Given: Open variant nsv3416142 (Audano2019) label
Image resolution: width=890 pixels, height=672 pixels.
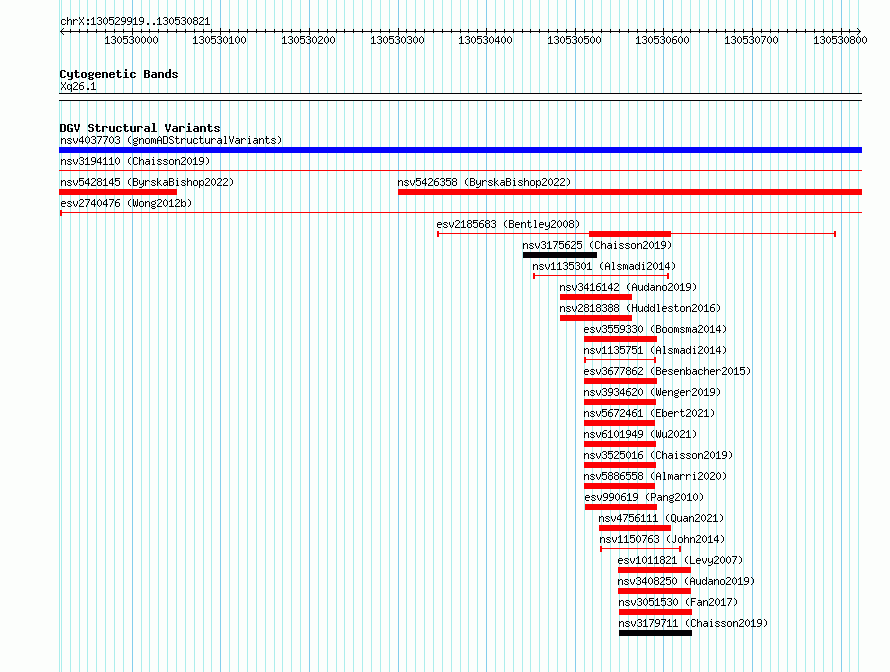Looking at the screenshot, I should pos(628,287).
